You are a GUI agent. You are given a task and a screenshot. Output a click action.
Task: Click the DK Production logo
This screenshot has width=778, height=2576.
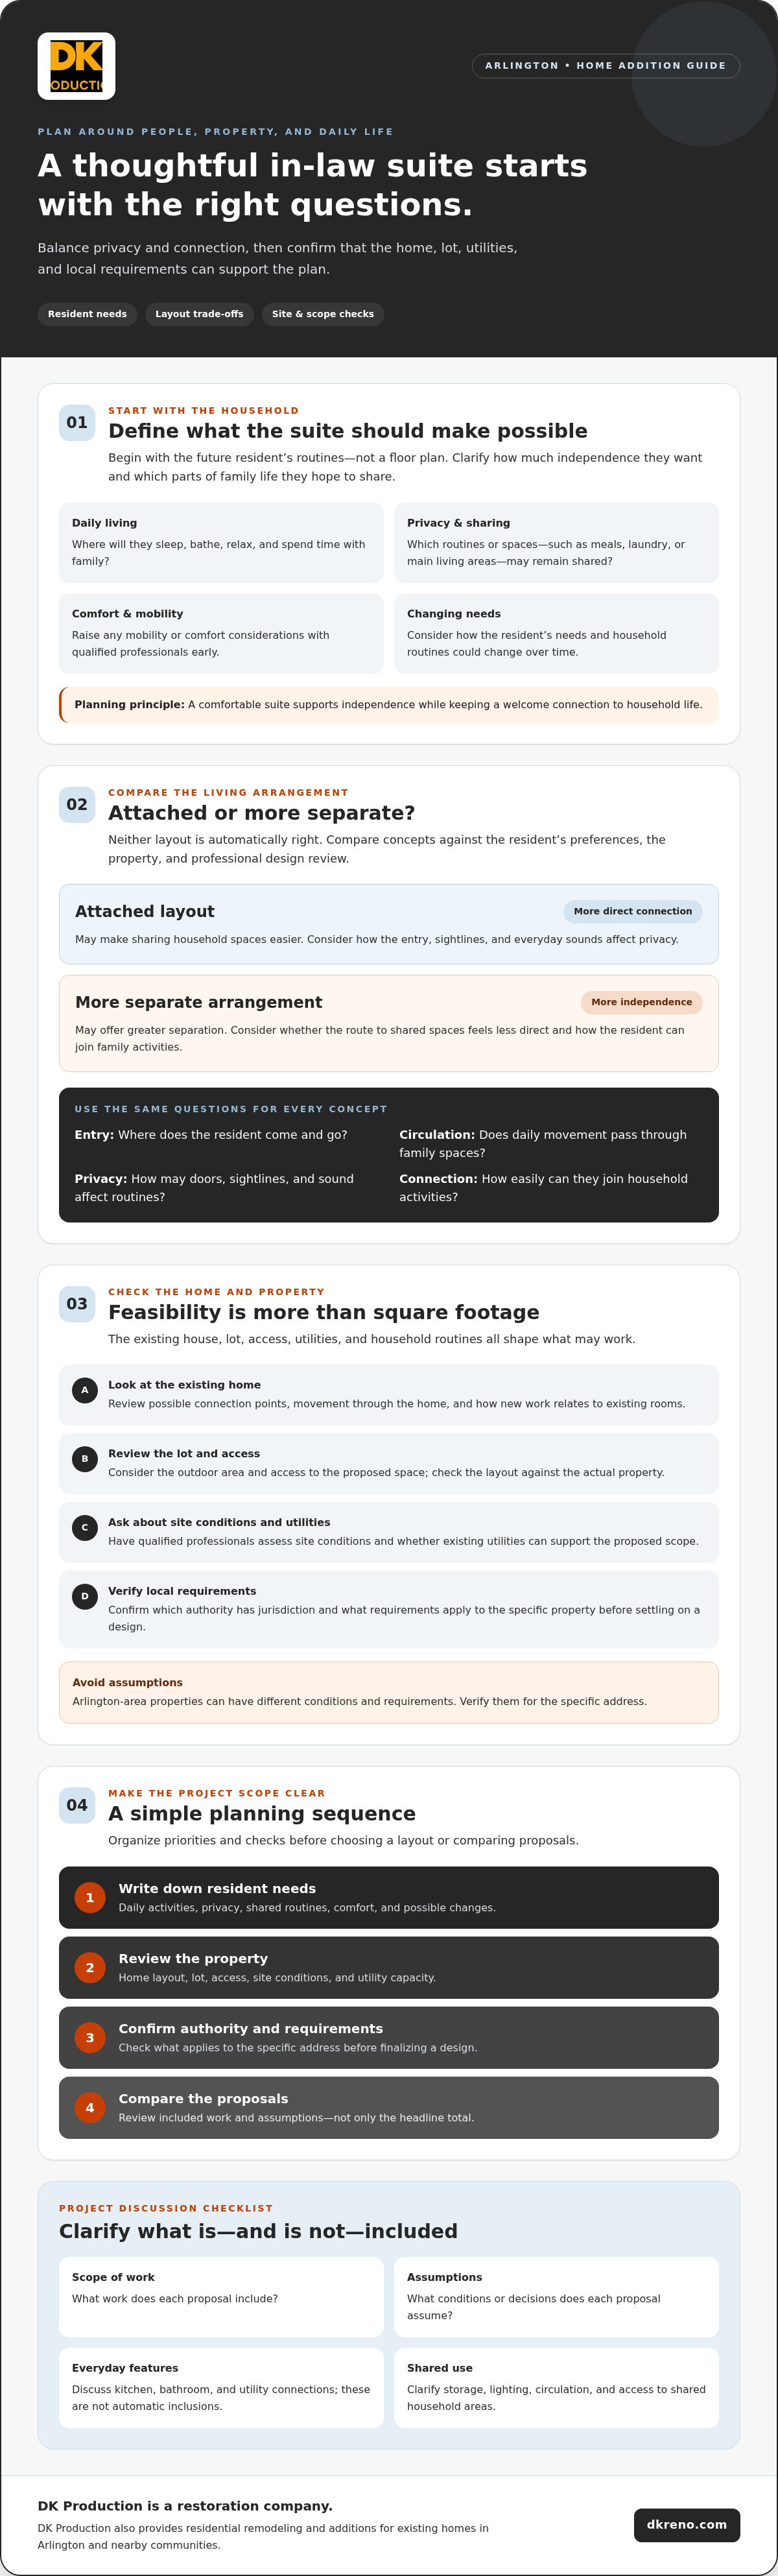click(76, 66)
